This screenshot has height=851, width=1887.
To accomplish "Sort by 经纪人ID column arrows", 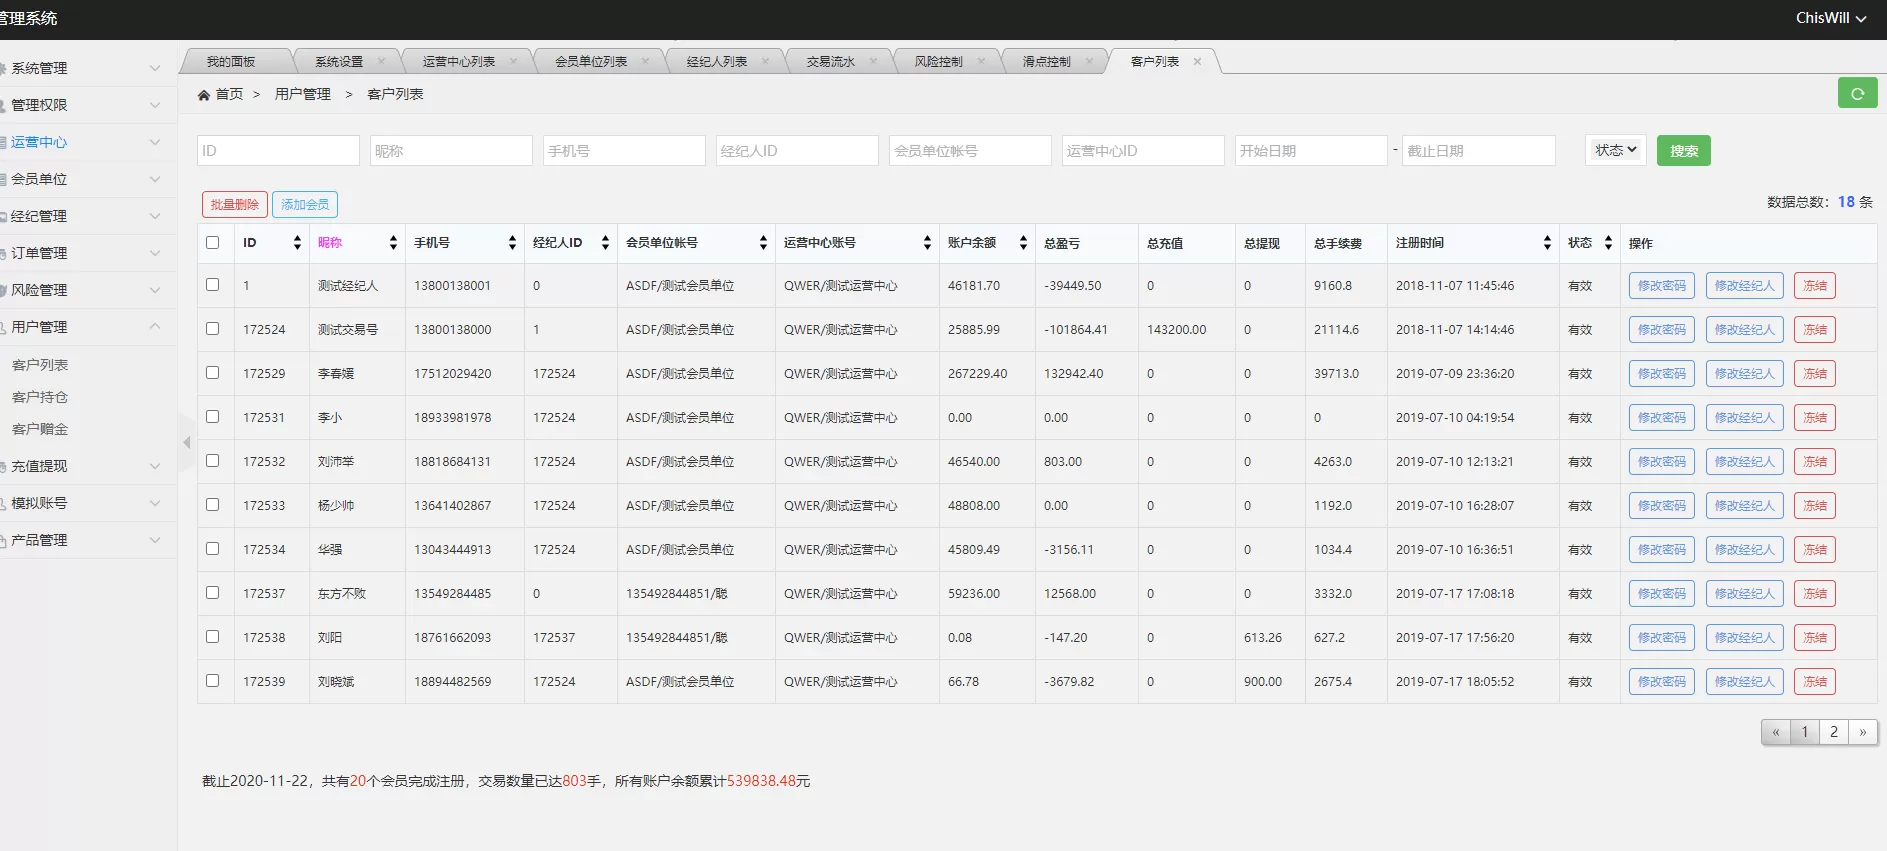I will [605, 243].
